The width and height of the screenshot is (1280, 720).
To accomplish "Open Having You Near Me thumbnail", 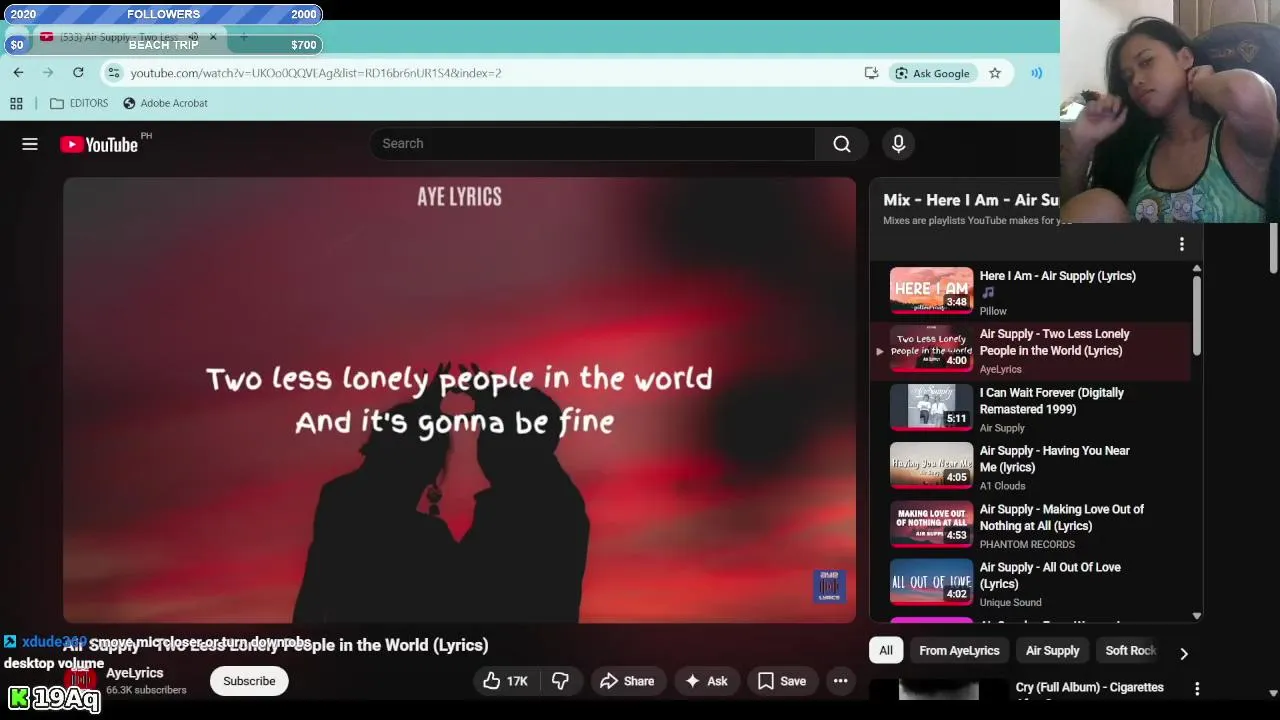I will click(x=931, y=465).
